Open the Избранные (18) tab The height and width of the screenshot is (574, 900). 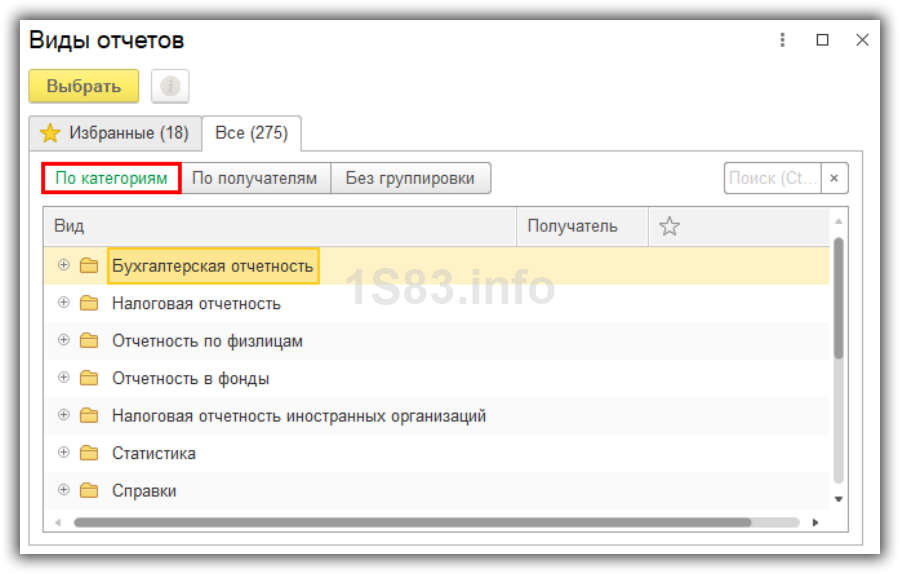(115, 133)
